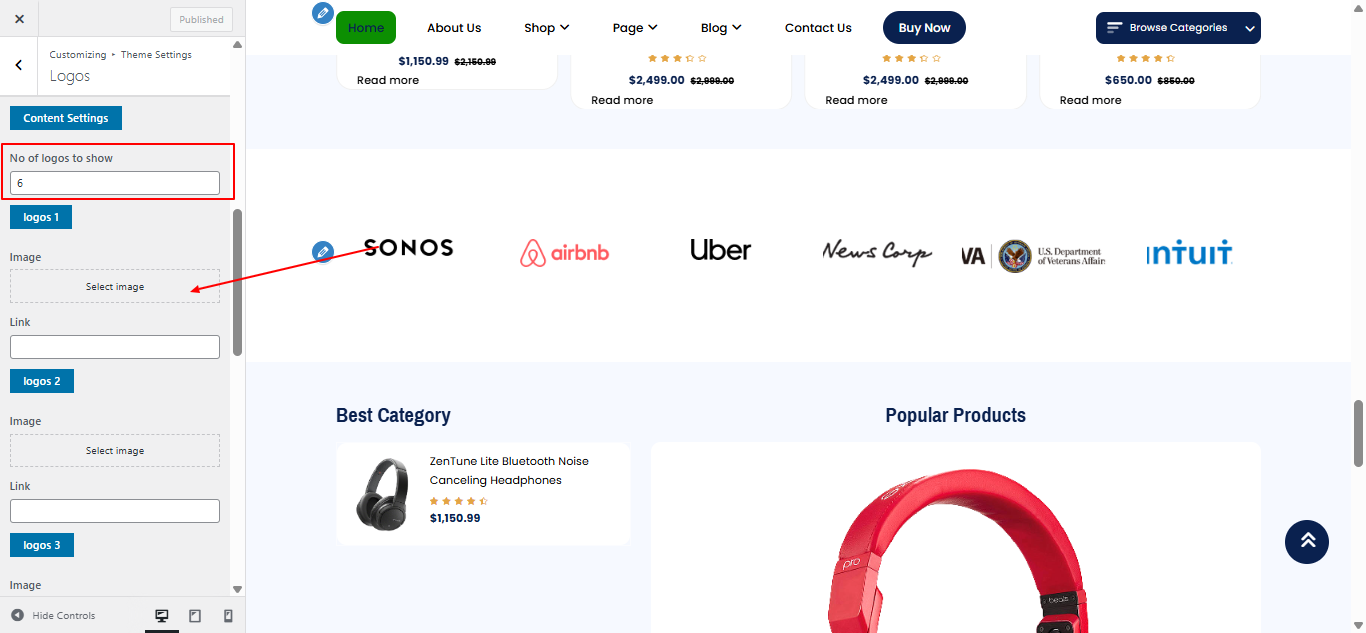The image size is (1366, 633).
Task: Select the Home menu item
Action: (365, 27)
